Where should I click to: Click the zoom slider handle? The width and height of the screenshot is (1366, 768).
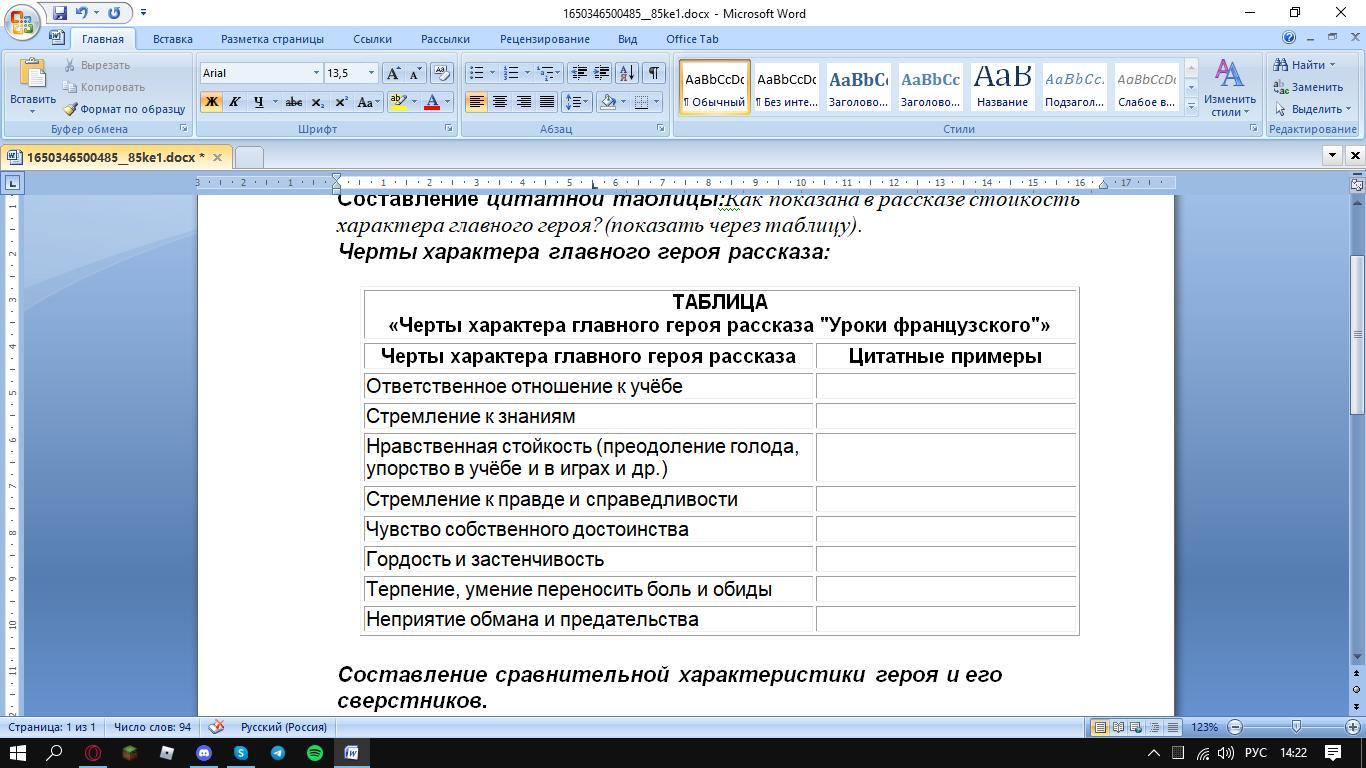point(1296,727)
